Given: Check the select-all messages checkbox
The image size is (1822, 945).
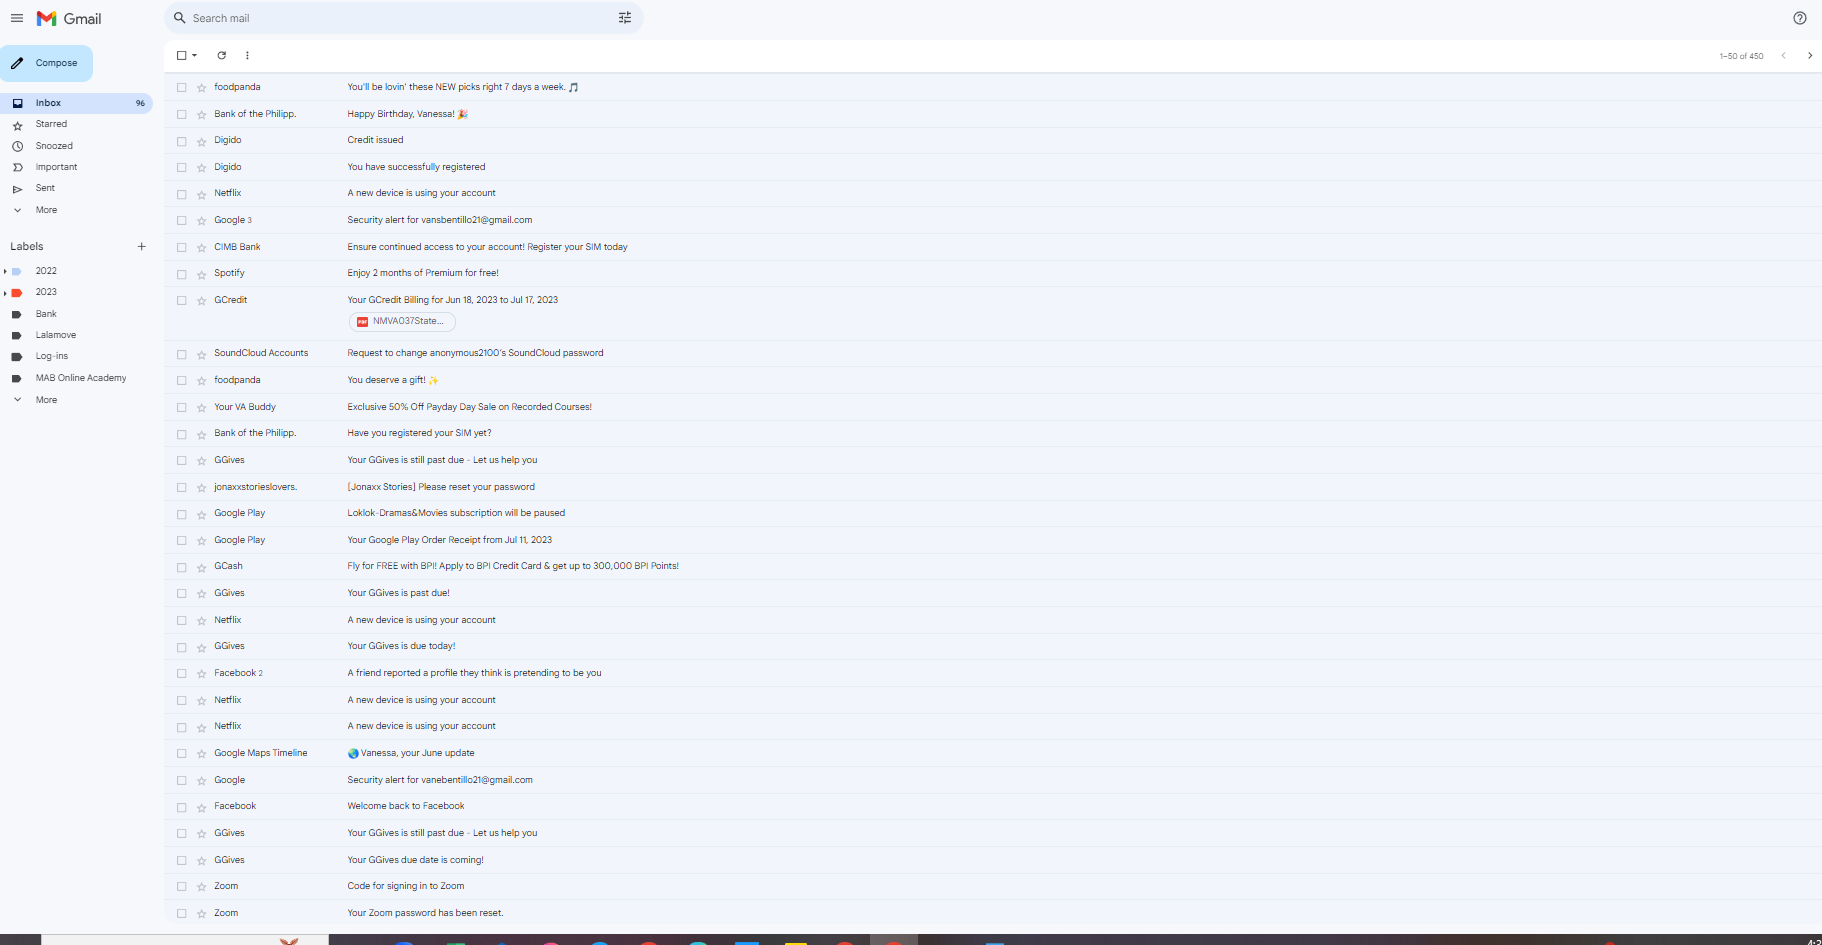Looking at the screenshot, I should [181, 55].
